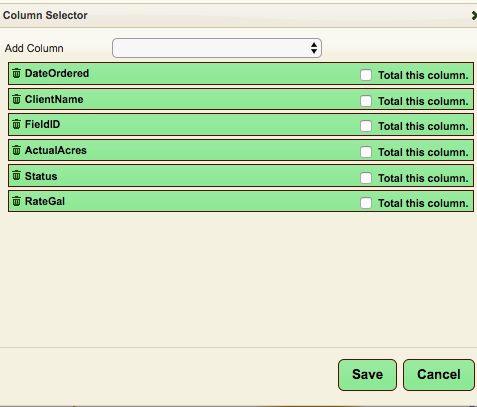Delete the DateOrdered column via trash icon

[16, 73]
